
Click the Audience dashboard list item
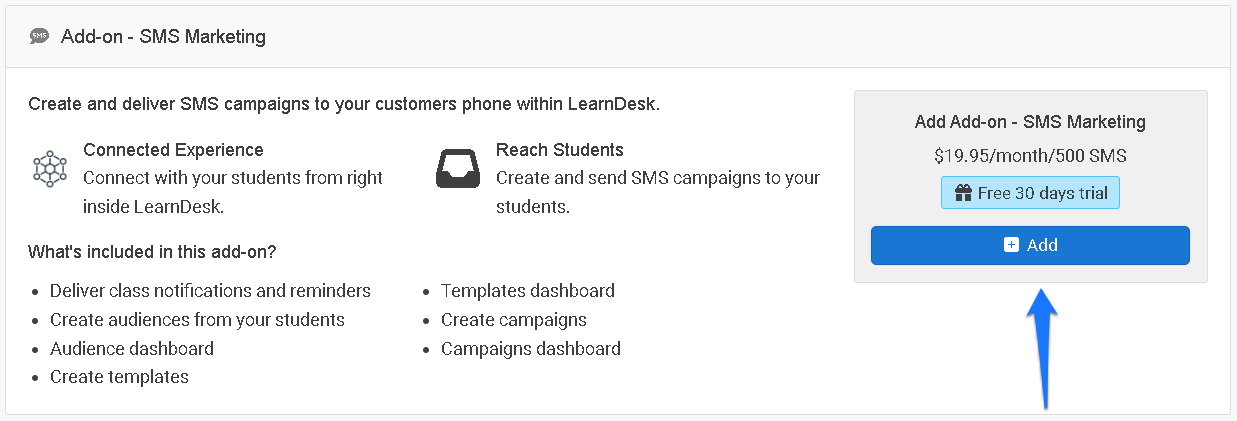pos(132,349)
